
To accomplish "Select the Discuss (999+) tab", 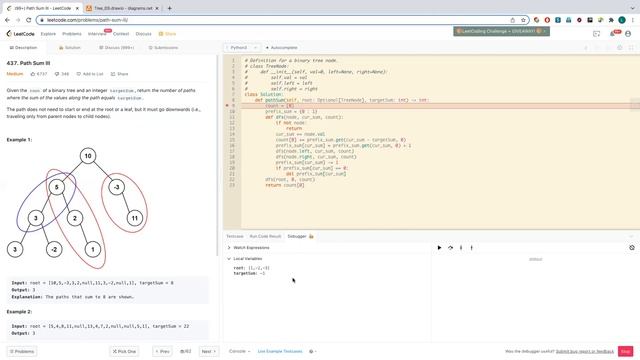I will 116,48.
